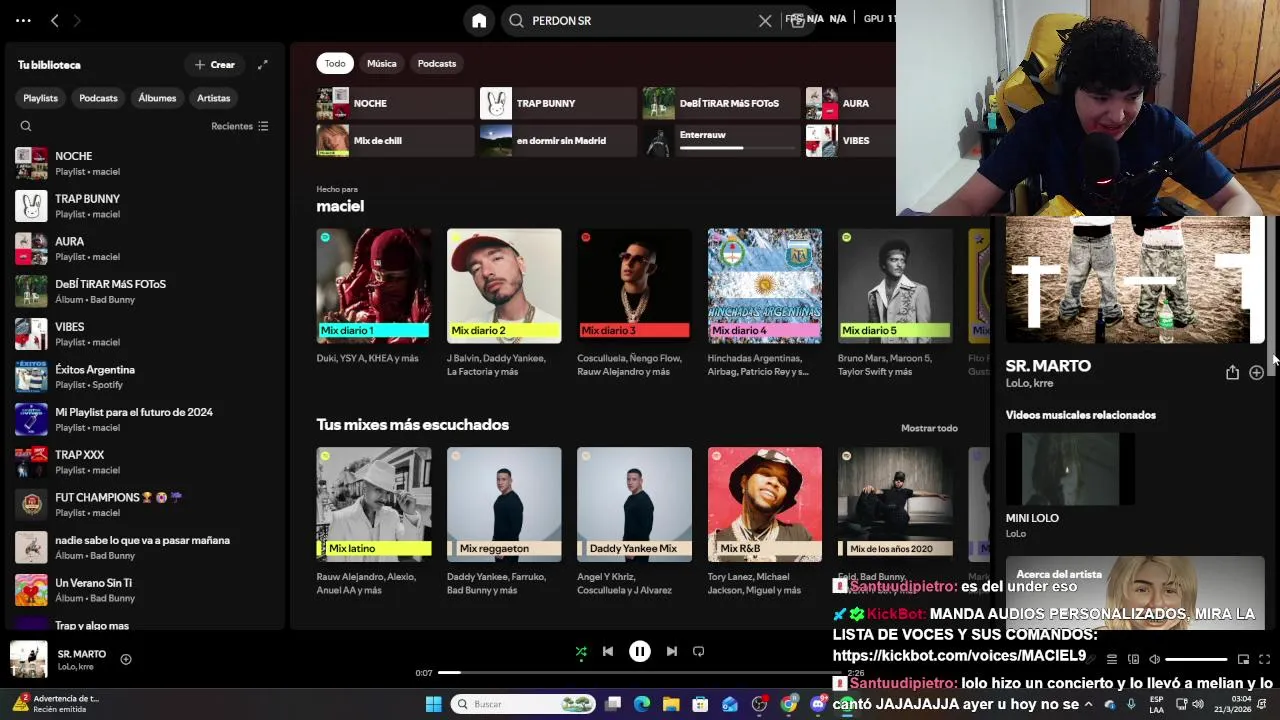Mute the volume speaker icon
Image resolution: width=1280 pixels, height=720 pixels.
pos(1154,659)
